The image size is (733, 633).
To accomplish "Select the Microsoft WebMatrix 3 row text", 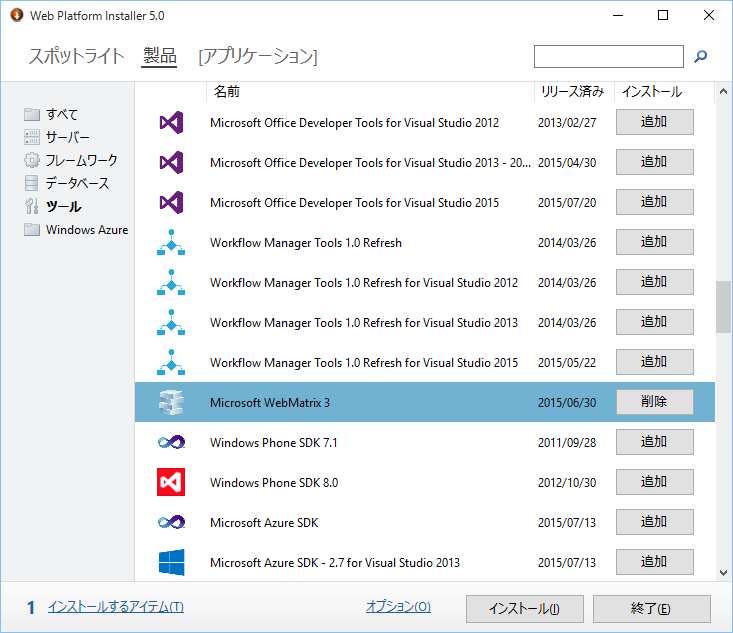I will coord(270,403).
